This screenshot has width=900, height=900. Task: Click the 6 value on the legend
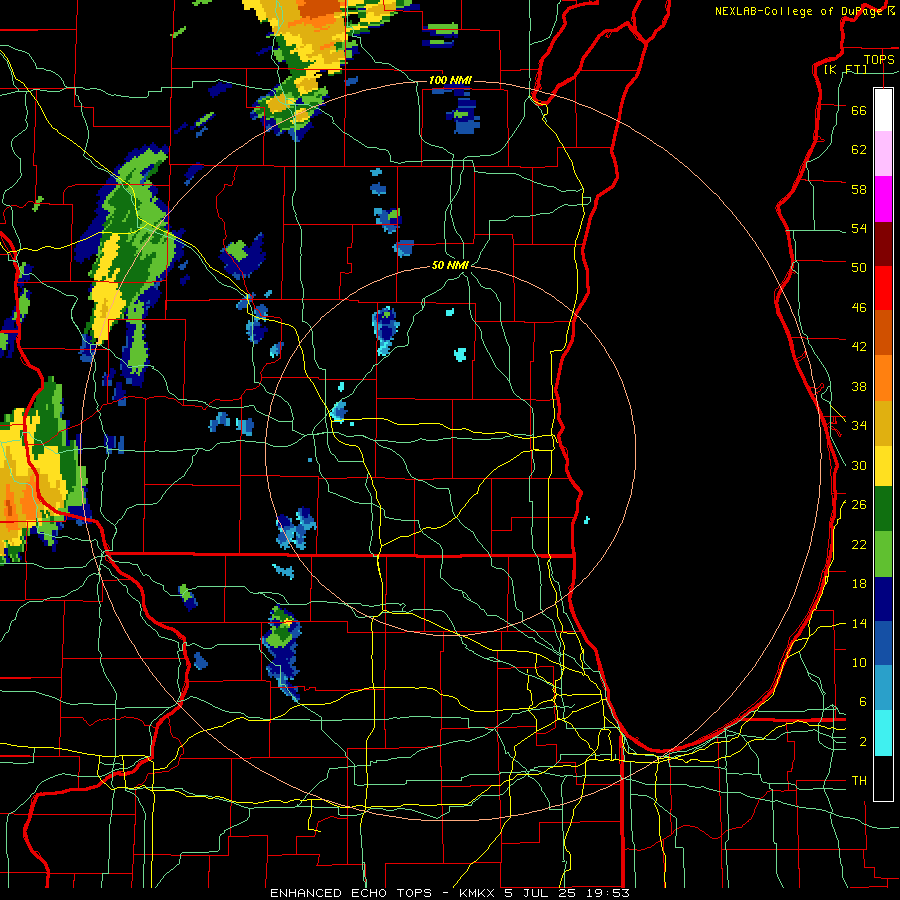pos(863,702)
